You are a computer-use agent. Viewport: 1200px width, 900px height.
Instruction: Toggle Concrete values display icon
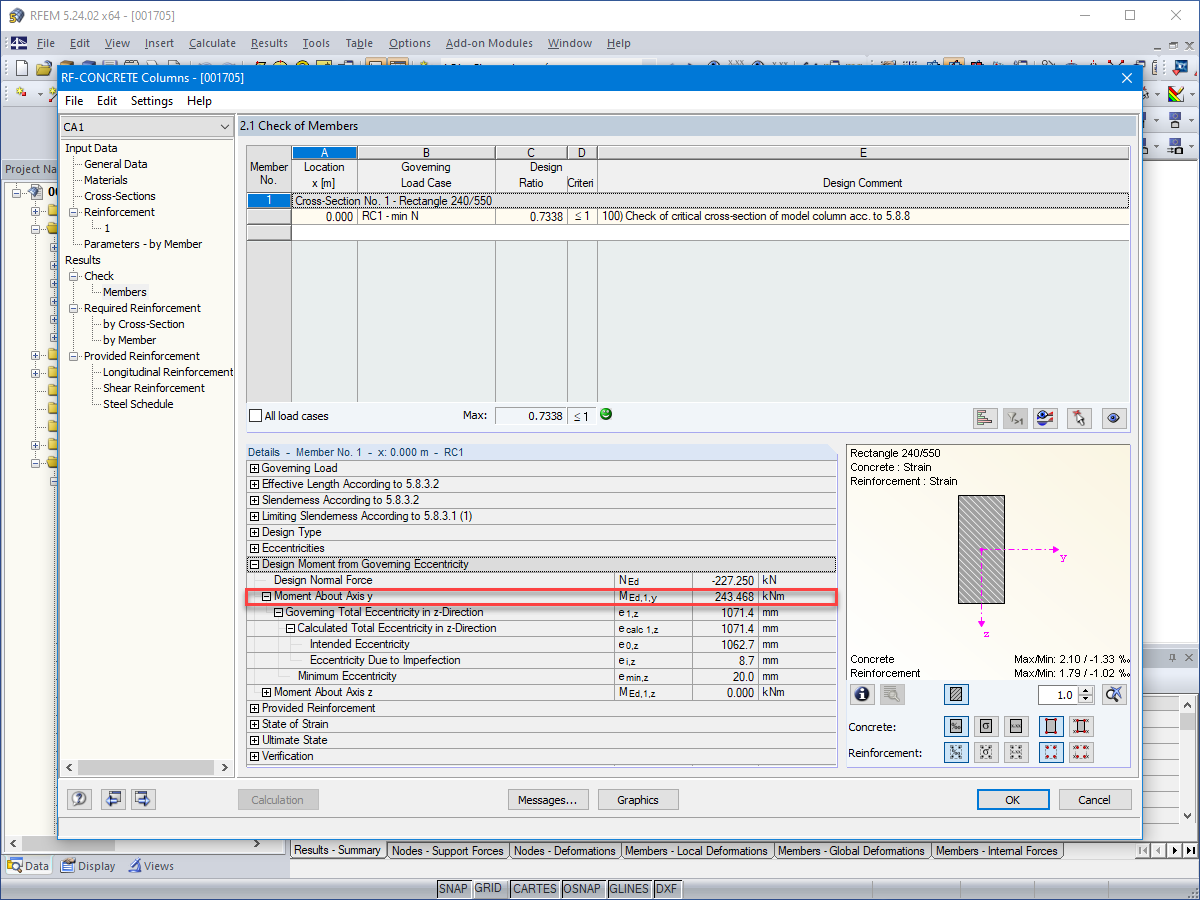pos(1081,727)
